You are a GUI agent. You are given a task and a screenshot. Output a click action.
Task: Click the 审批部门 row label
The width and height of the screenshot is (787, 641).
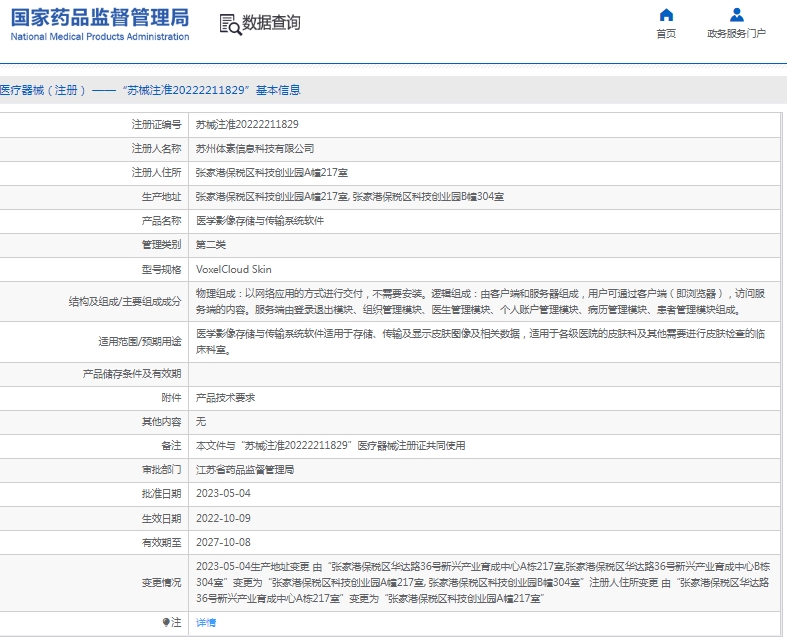(x=161, y=470)
